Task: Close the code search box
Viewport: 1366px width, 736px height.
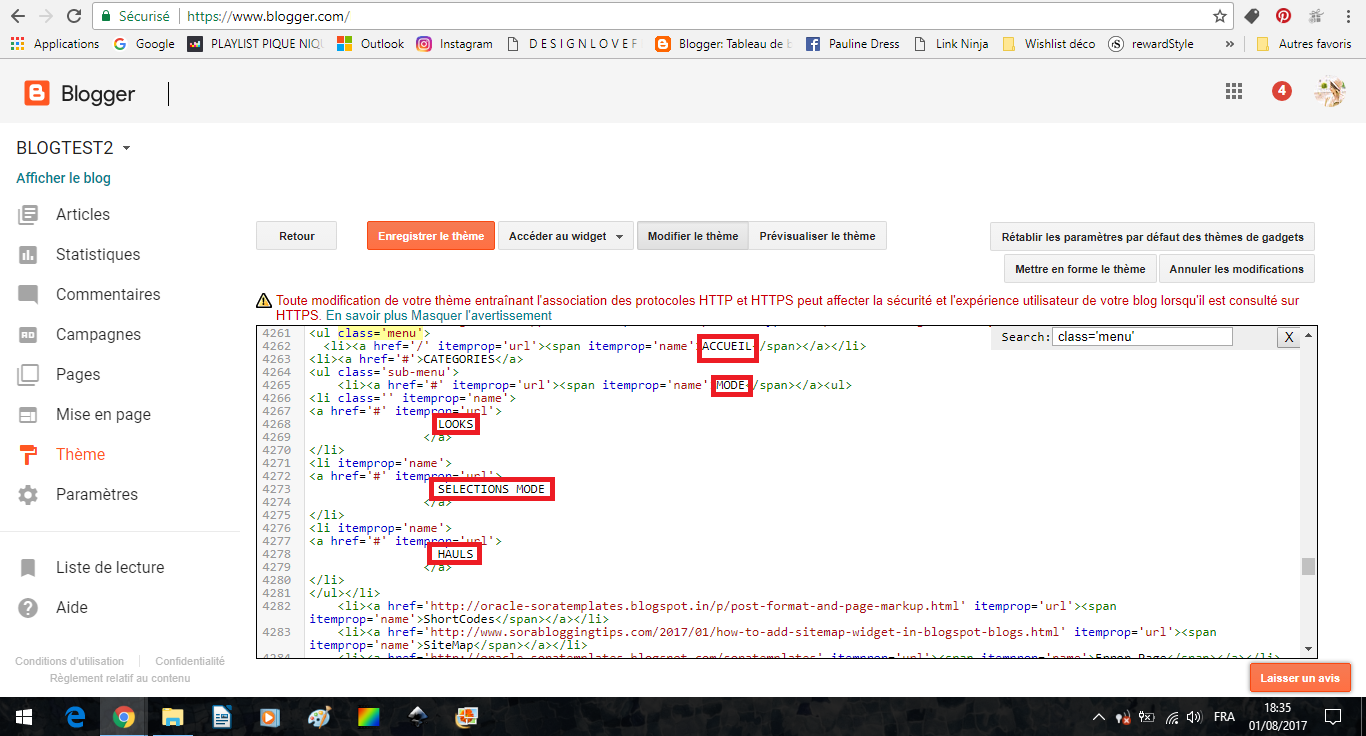Action: [1289, 338]
